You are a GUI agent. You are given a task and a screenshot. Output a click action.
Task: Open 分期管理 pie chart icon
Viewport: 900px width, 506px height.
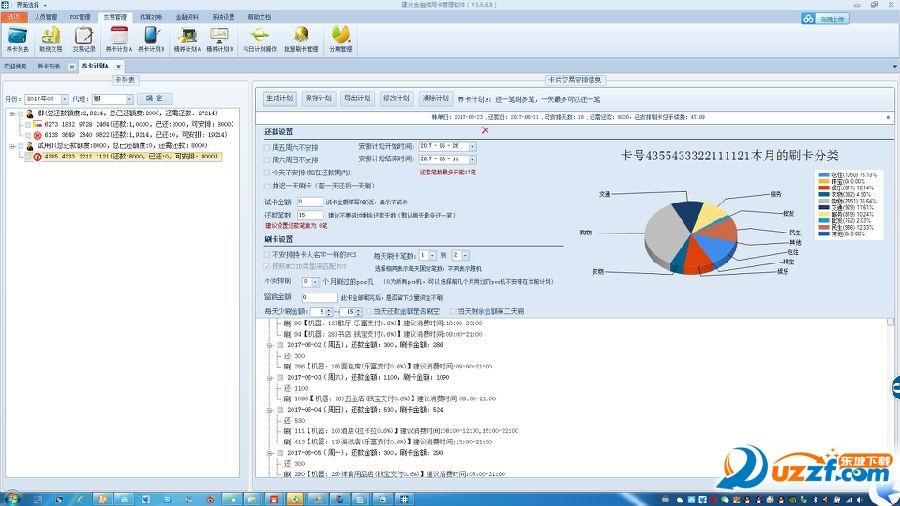coord(341,40)
